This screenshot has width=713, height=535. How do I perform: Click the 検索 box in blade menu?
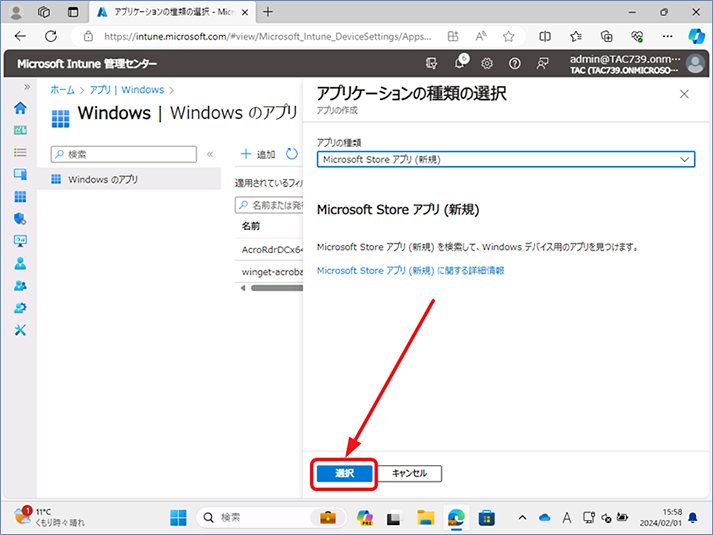click(x=124, y=155)
